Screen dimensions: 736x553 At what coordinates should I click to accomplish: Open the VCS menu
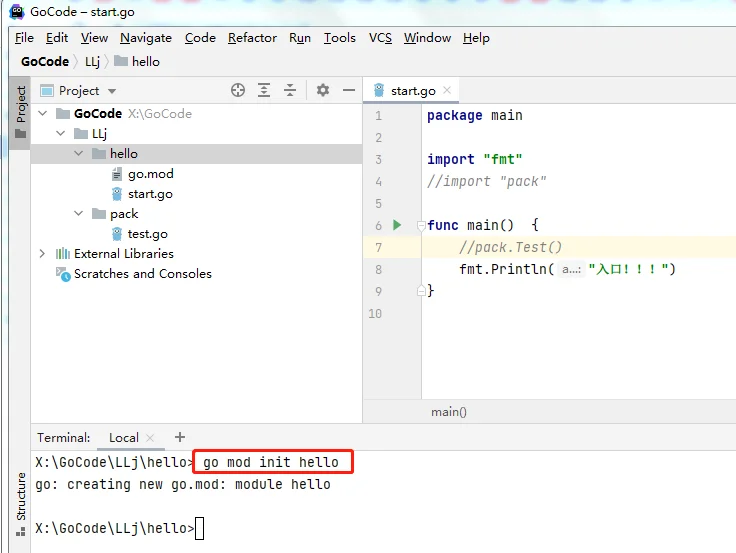coord(380,38)
